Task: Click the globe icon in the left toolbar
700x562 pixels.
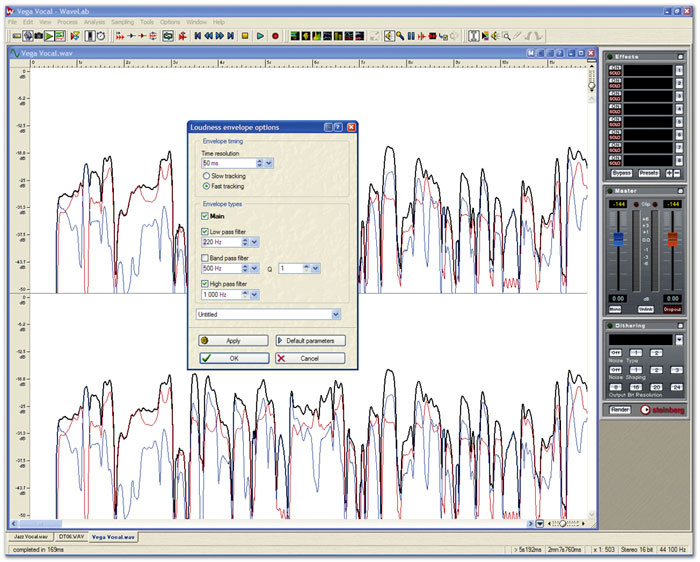Action: [x=28, y=36]
